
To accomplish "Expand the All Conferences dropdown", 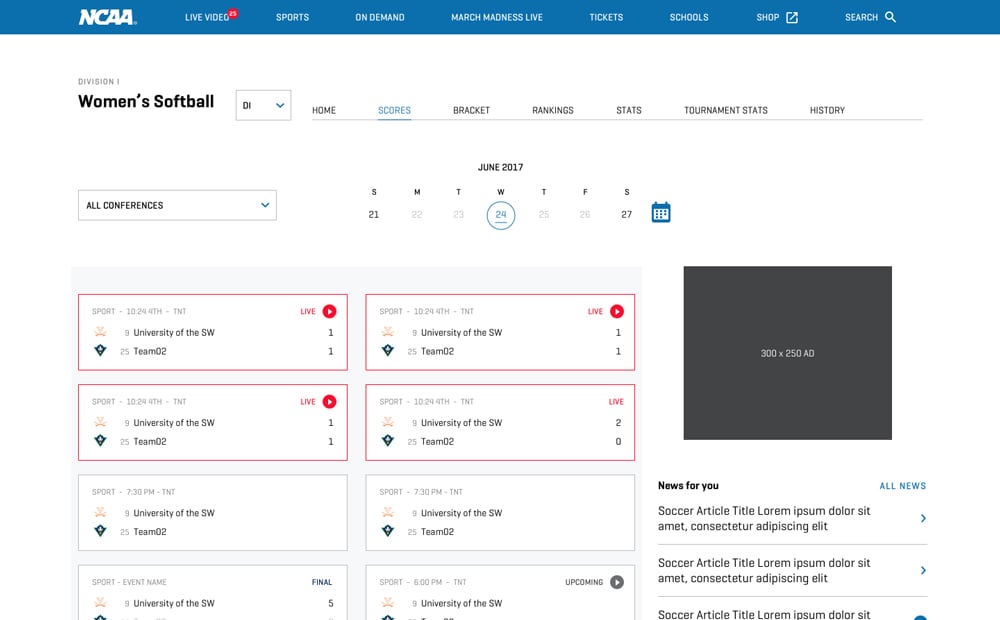I will 177,205.
